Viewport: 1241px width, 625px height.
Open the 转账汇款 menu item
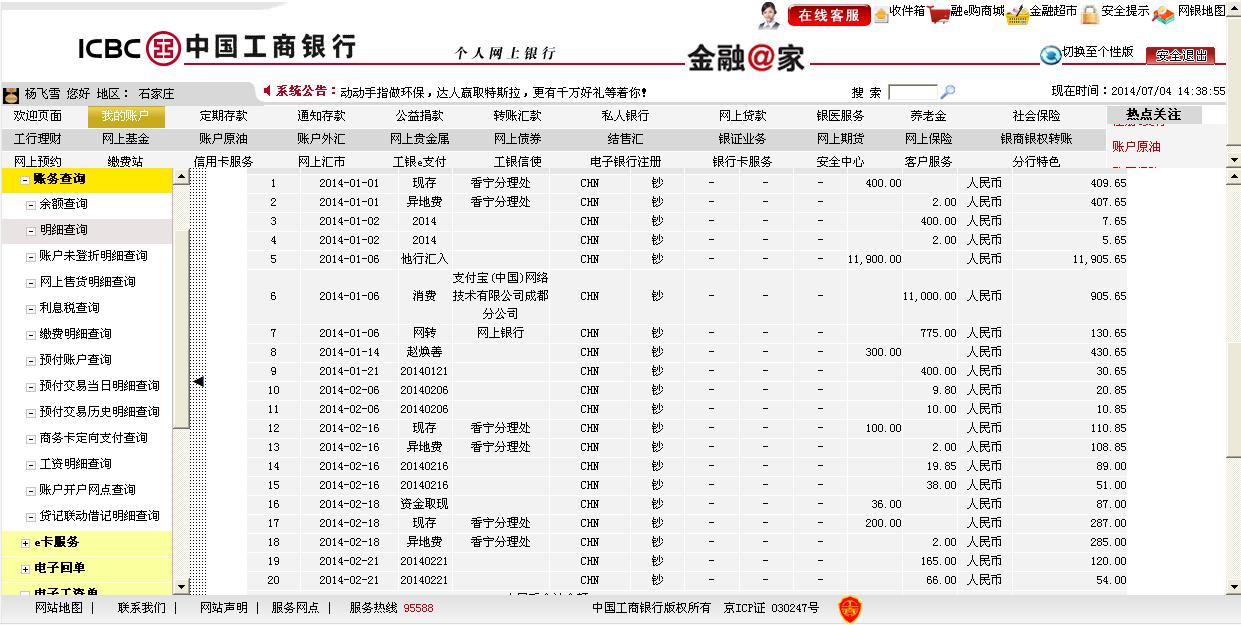[517, 116]
